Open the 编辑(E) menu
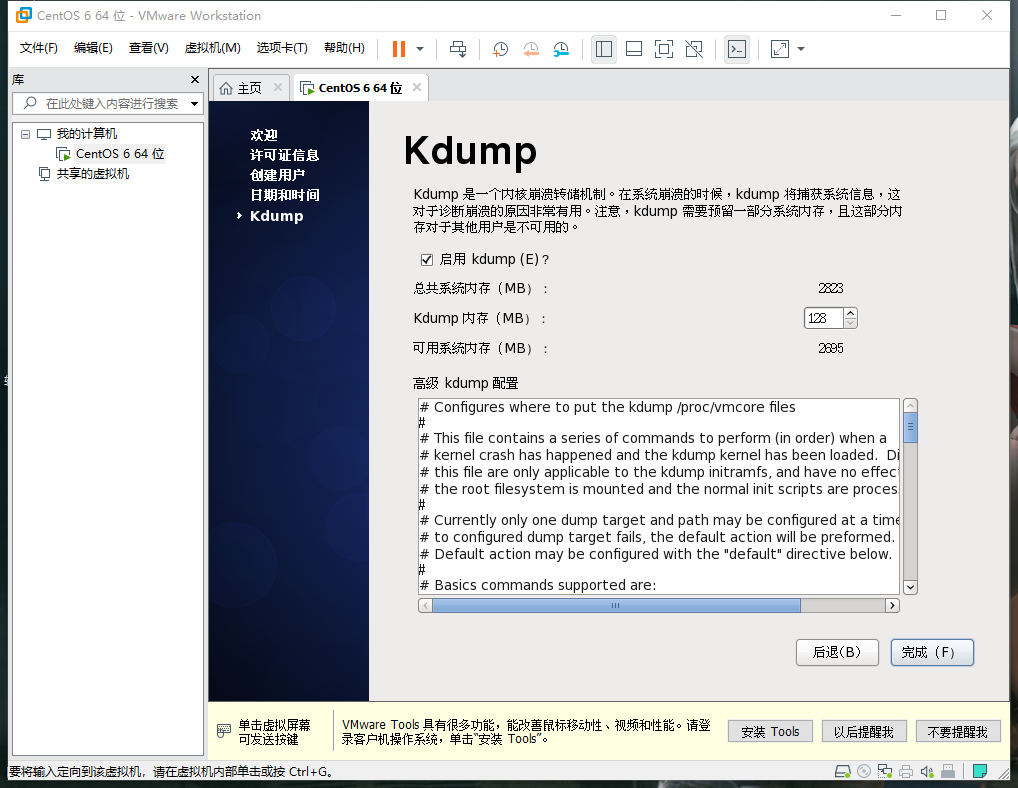 [x=93, y=48]
